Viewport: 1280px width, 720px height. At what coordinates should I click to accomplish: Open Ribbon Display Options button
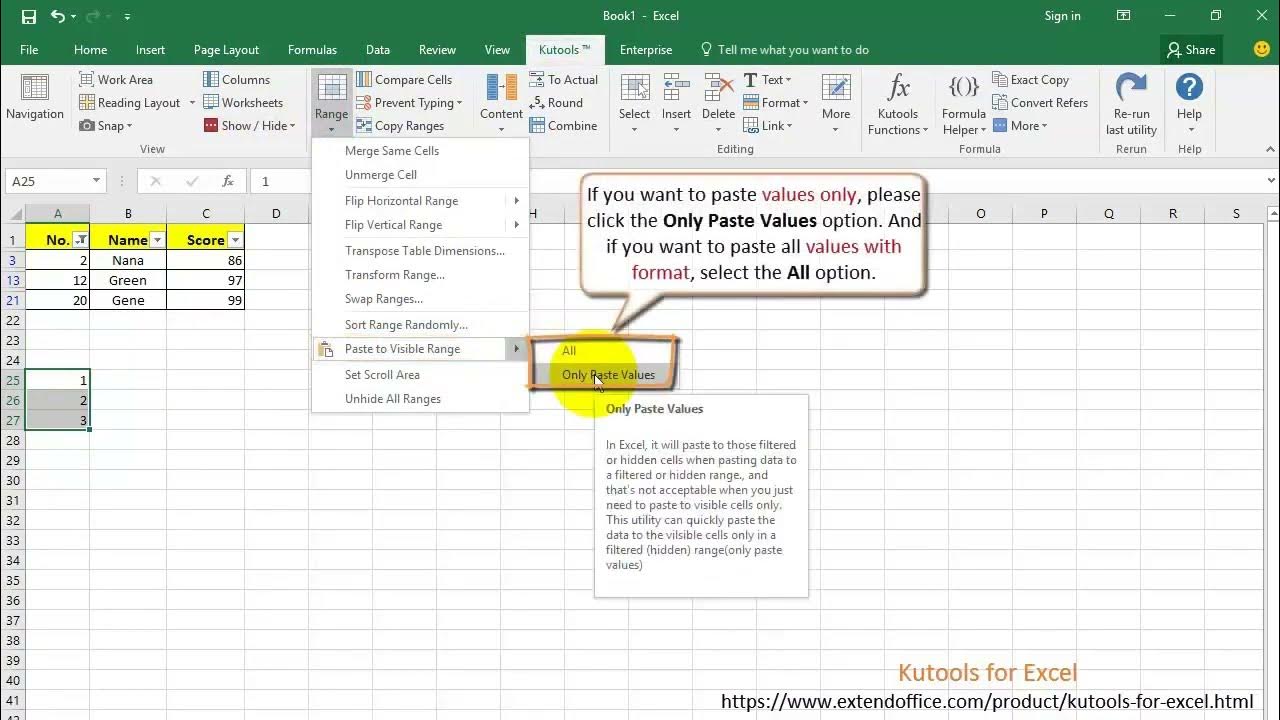tap(1124, 16)
